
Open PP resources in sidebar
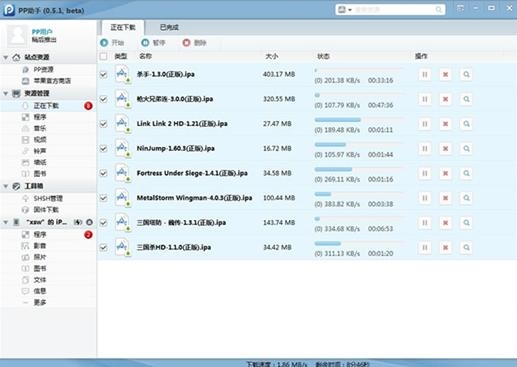tap(43, 70)
